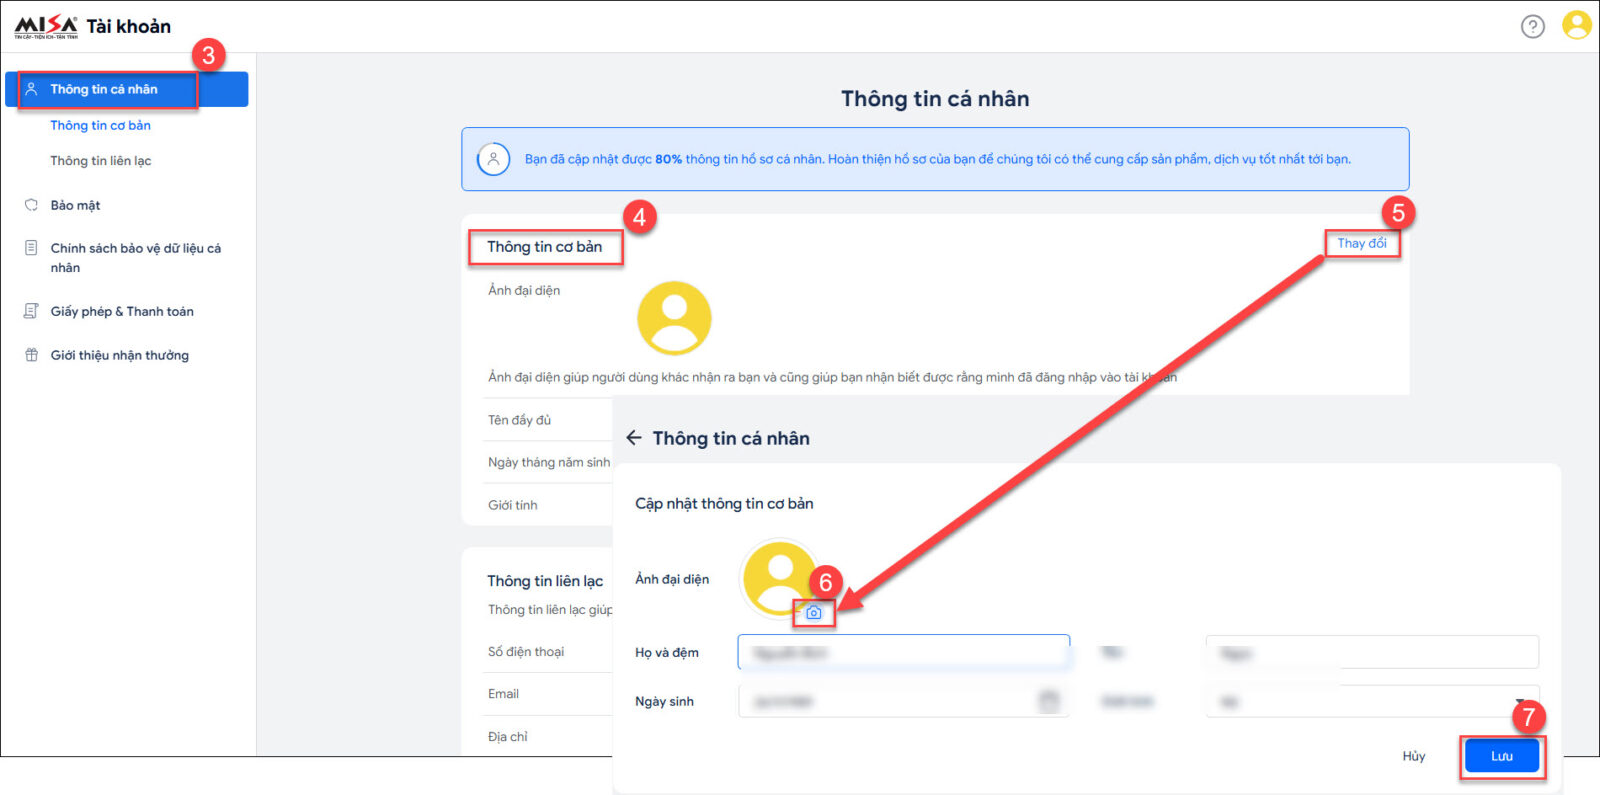Click the shield icon for Bảo mật
Screen dimensions: 1600x795
coord(31,205)
